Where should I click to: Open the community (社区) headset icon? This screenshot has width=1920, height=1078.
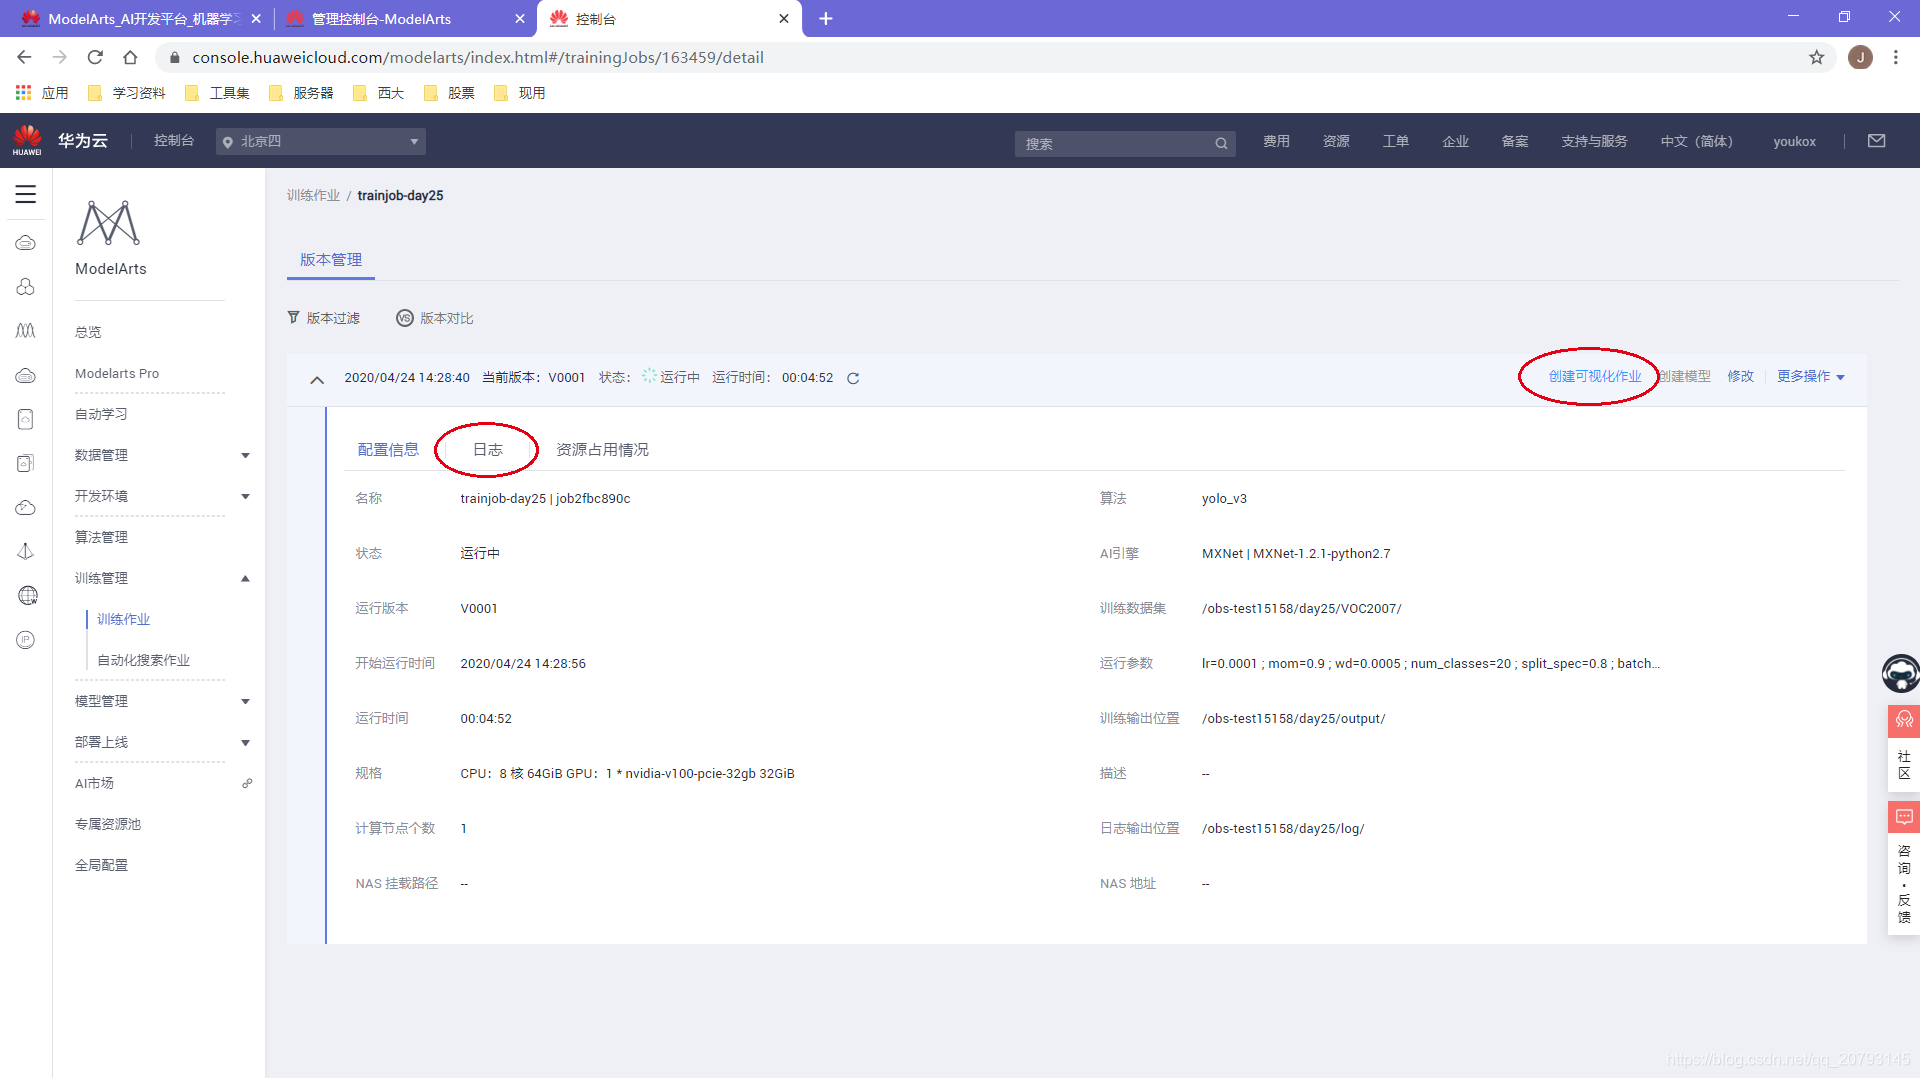1903,720
